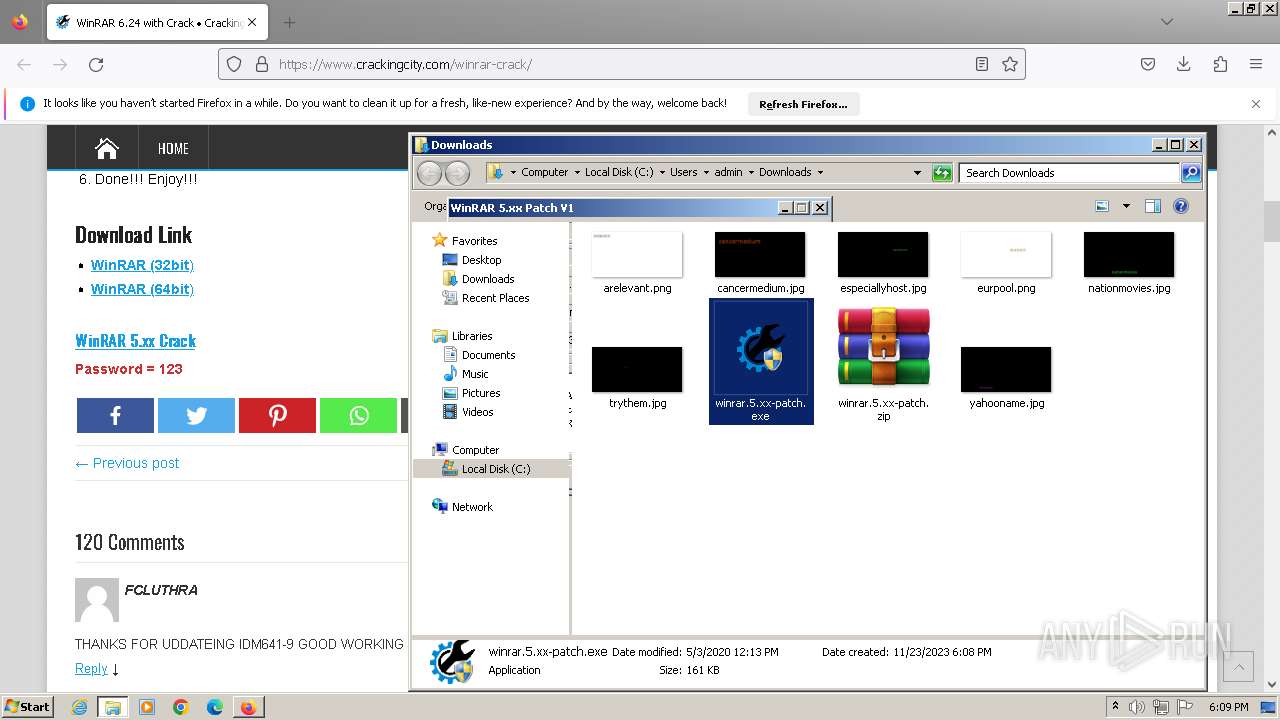Open Firefox hamburger menu
Image resolution: width=1280 pixels, height=720 pixels.
(1256, 64)
